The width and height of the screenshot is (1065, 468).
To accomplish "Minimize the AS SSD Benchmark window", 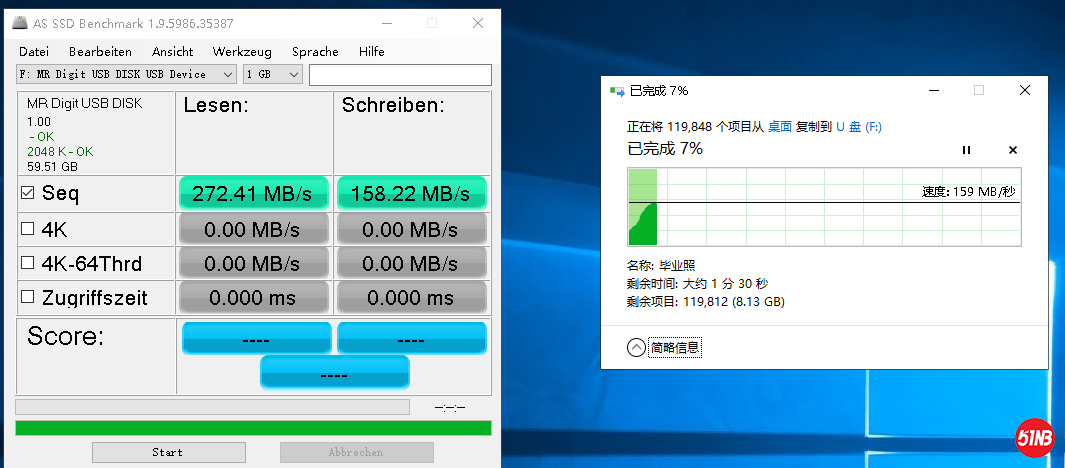I will pos(385,22).
